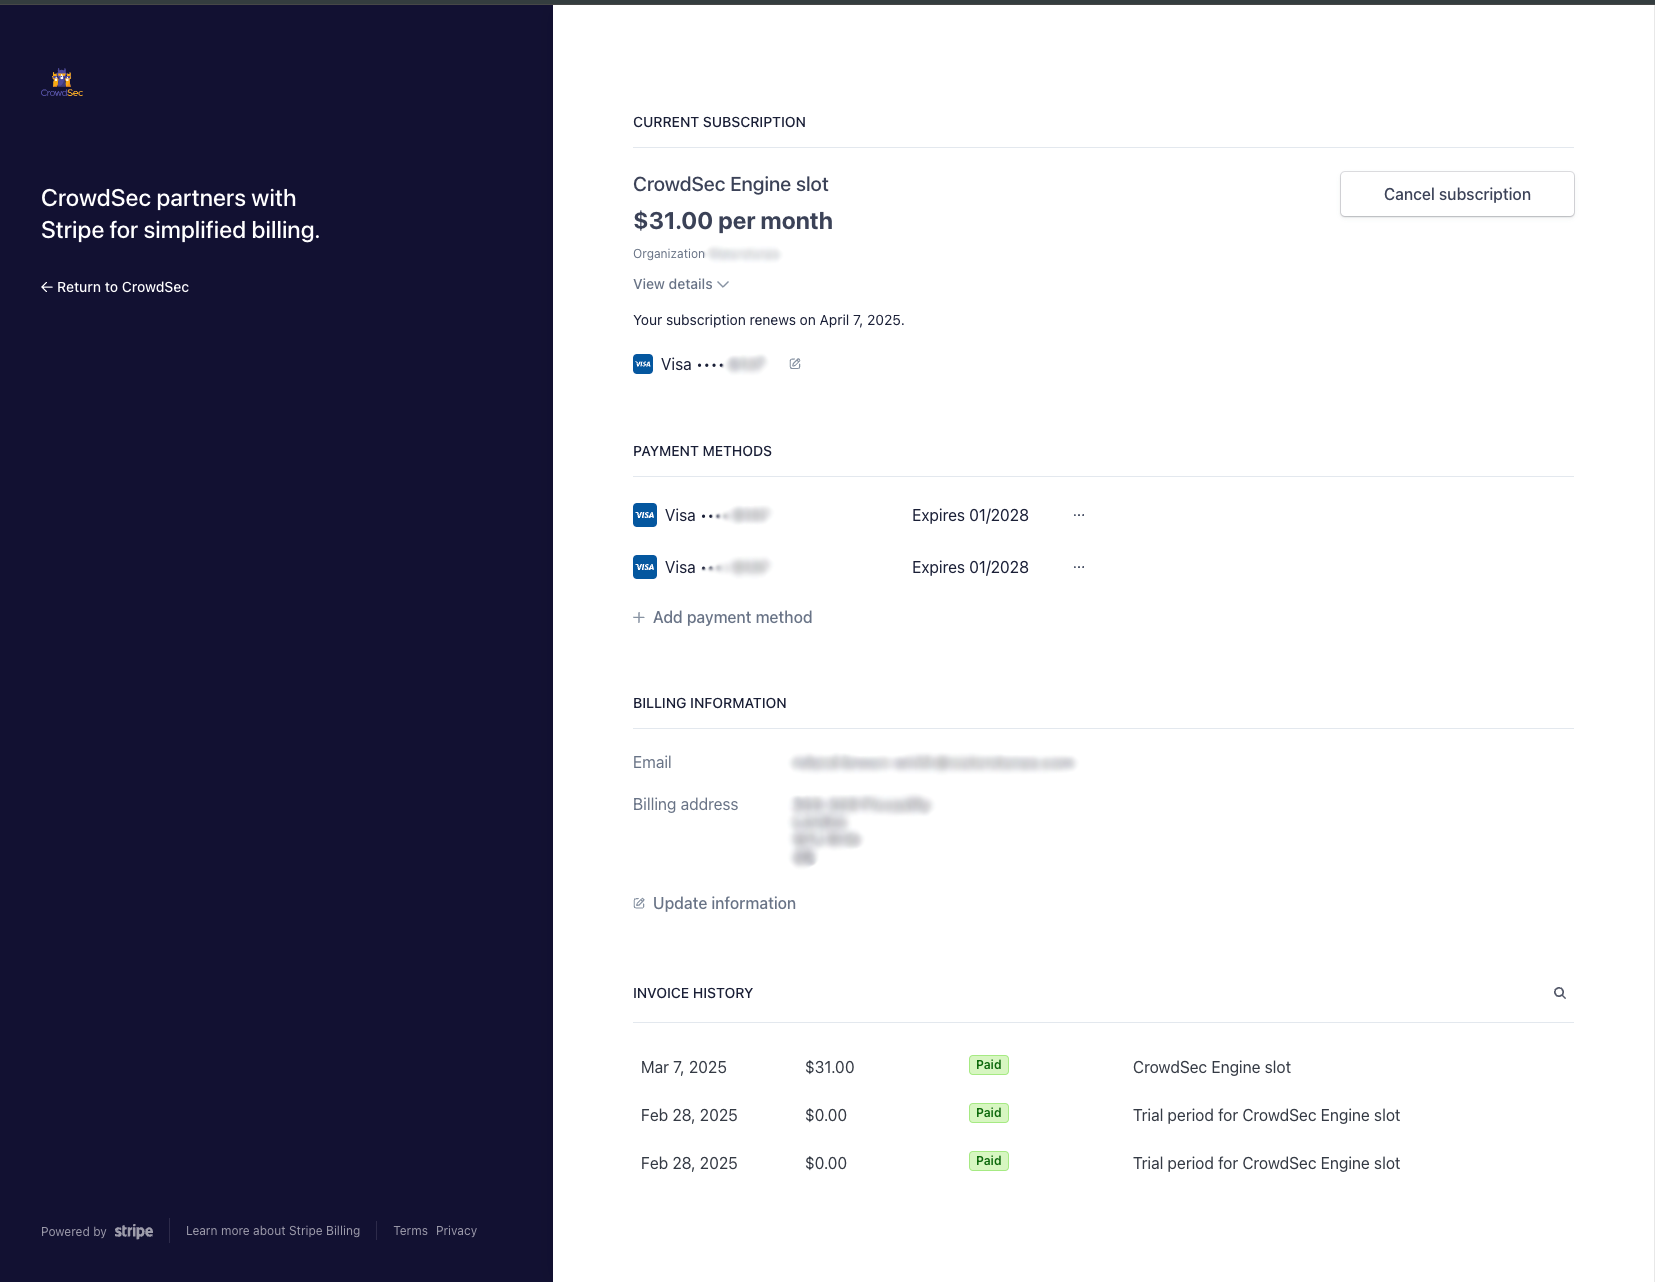Image resolution: width=1655 pixels, height=1282 pixels.
Task: Click the Visa icon on the first payment method
Action: coord(645,515)
